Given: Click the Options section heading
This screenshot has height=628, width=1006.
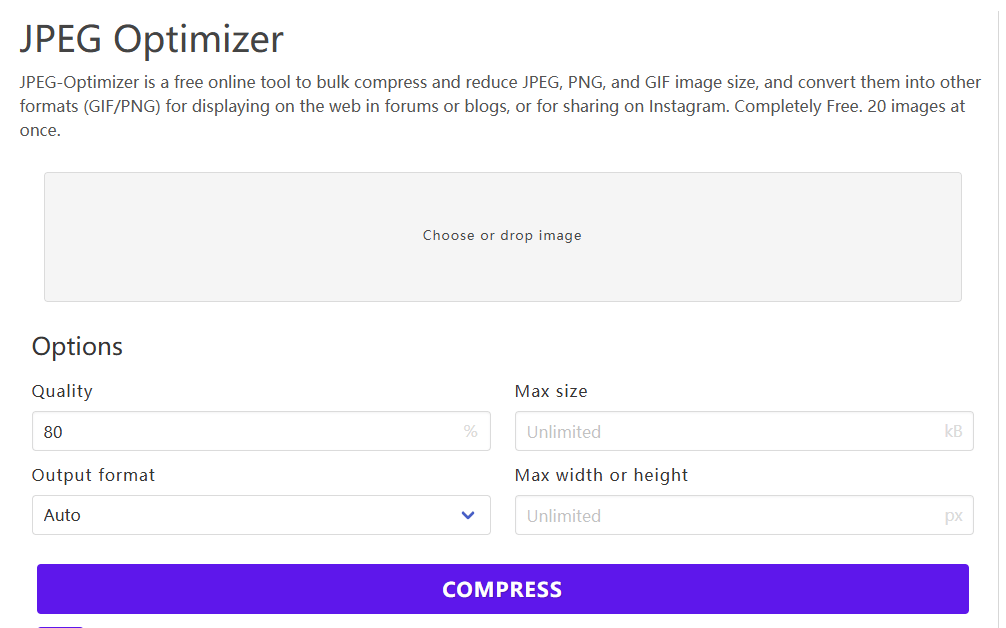Looking at the screenshot, I should pyautogui.click(x=77, y=346).
